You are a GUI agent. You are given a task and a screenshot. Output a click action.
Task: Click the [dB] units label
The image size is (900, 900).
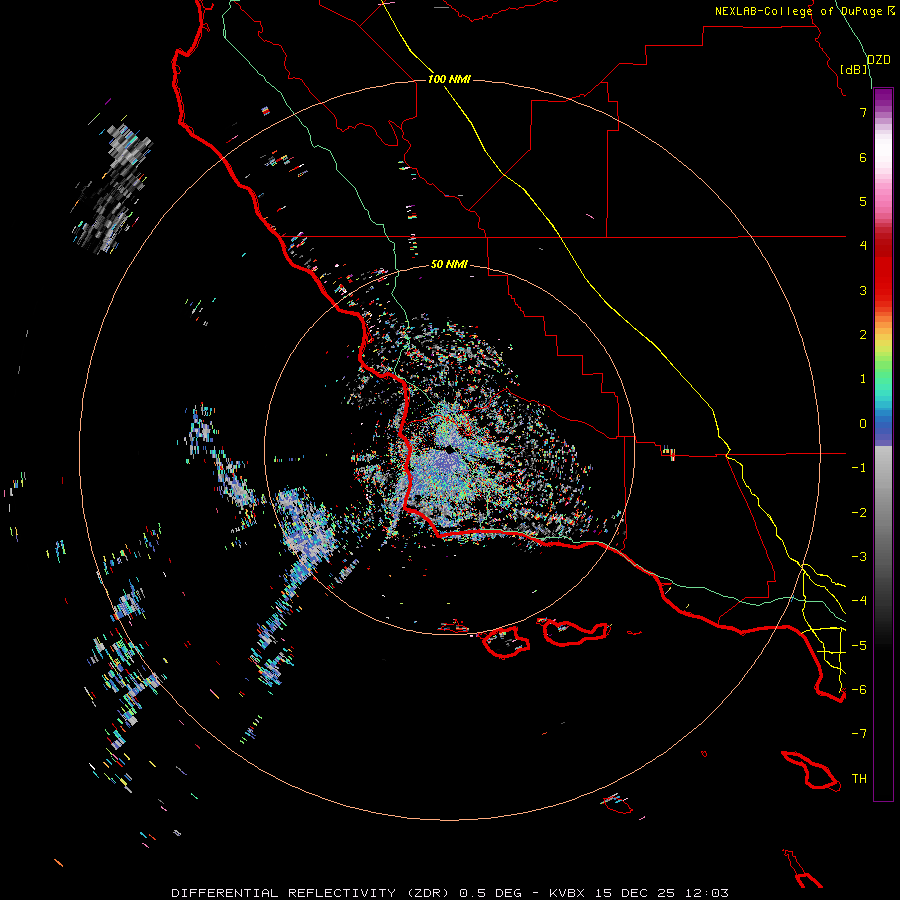854,69
